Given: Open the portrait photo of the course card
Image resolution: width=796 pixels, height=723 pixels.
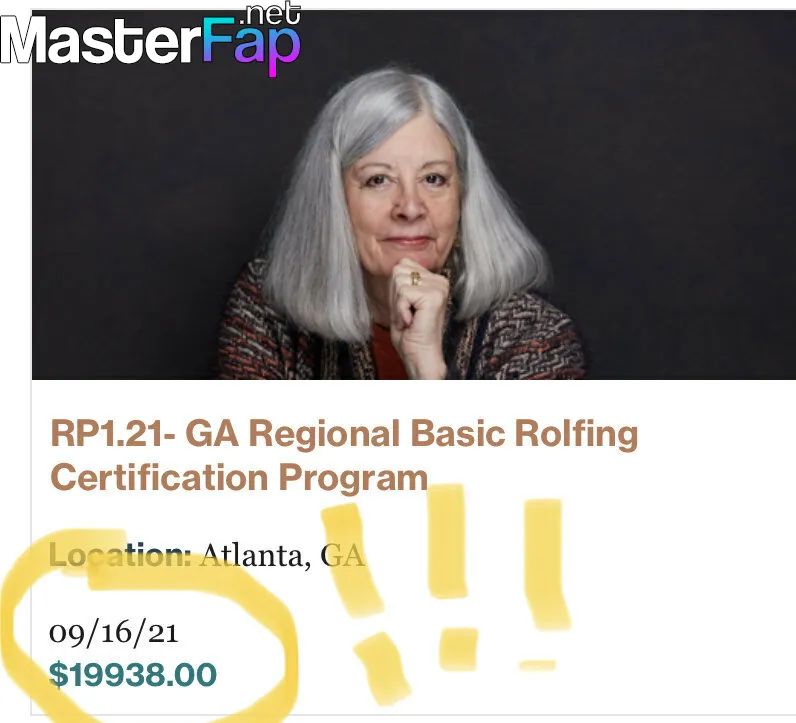Looking at the screenshot, I should click(413, 194).
